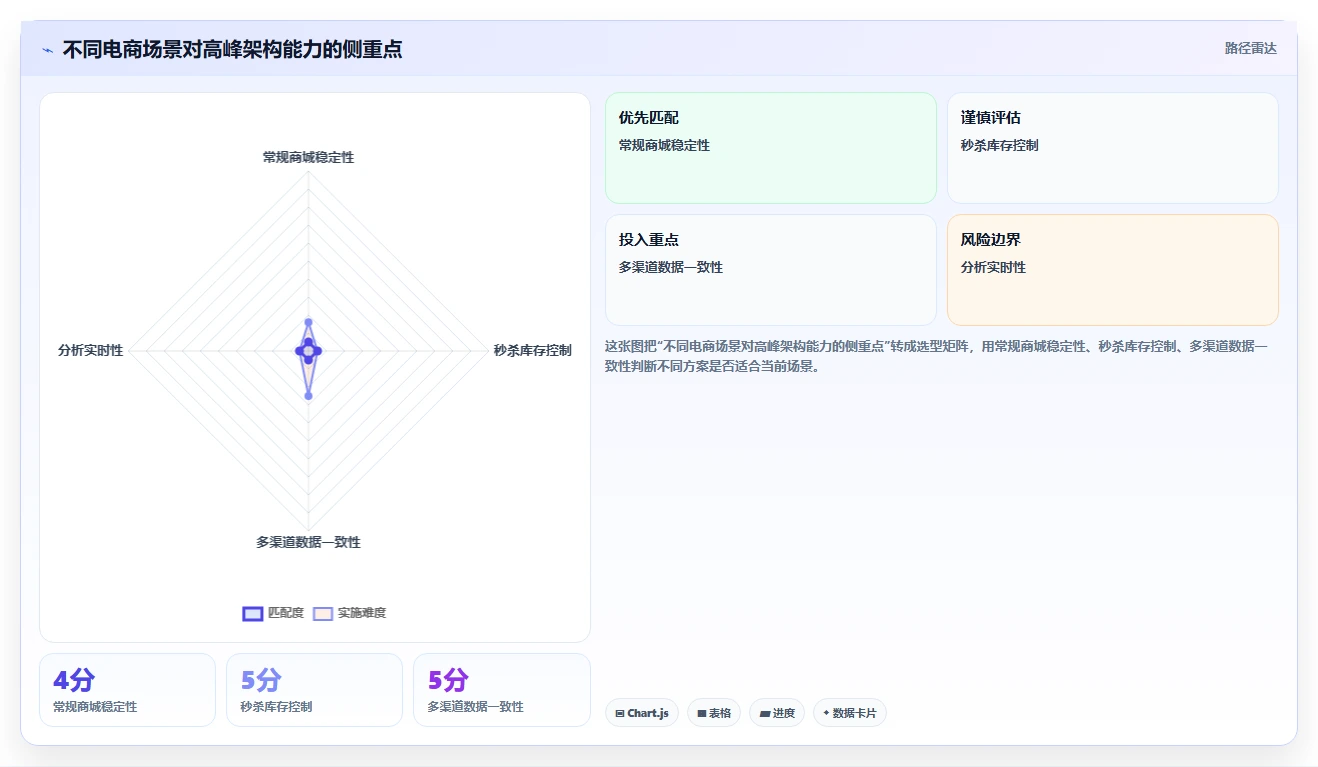Viewport: 1318px width, 767px height.
Task: Click the 实施难度 legend color box
Action: point(323,613)
